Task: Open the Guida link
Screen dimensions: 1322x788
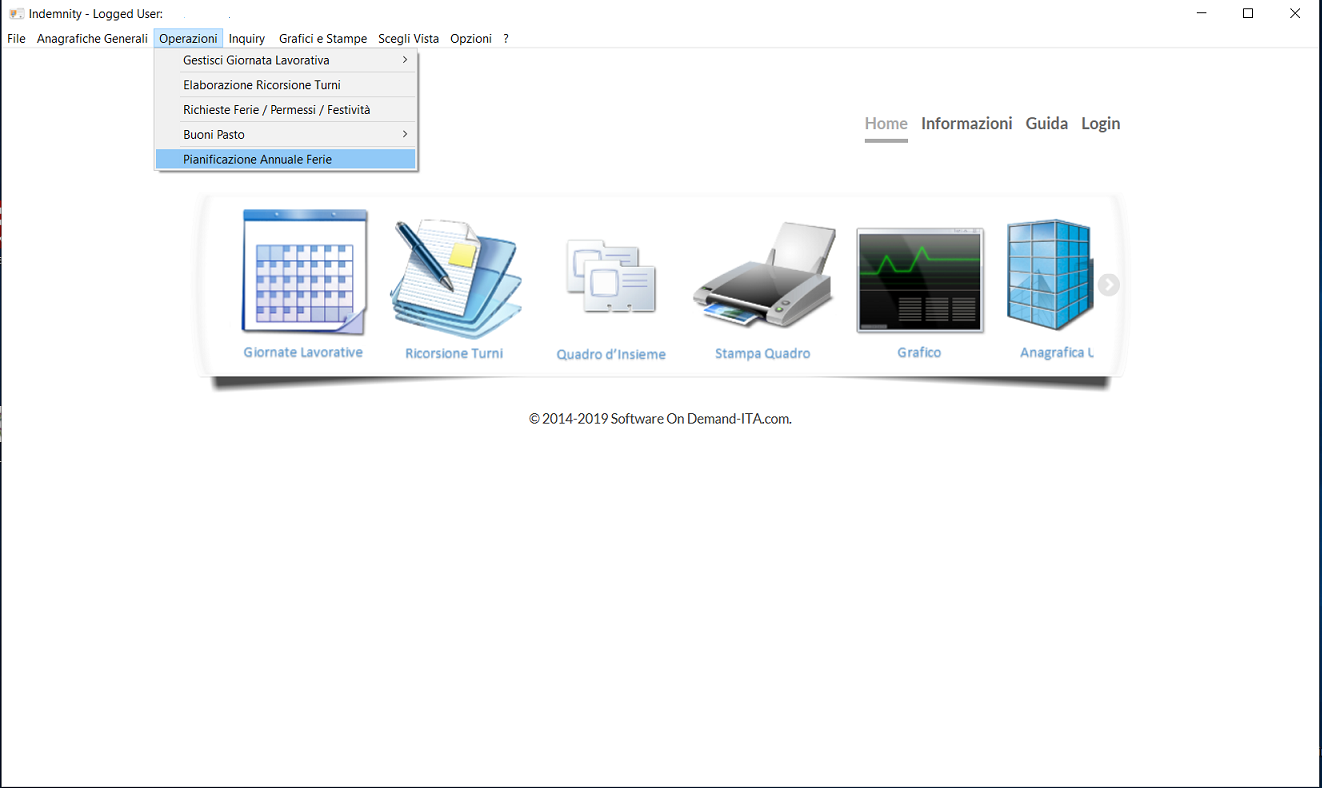Action: 1047,124
